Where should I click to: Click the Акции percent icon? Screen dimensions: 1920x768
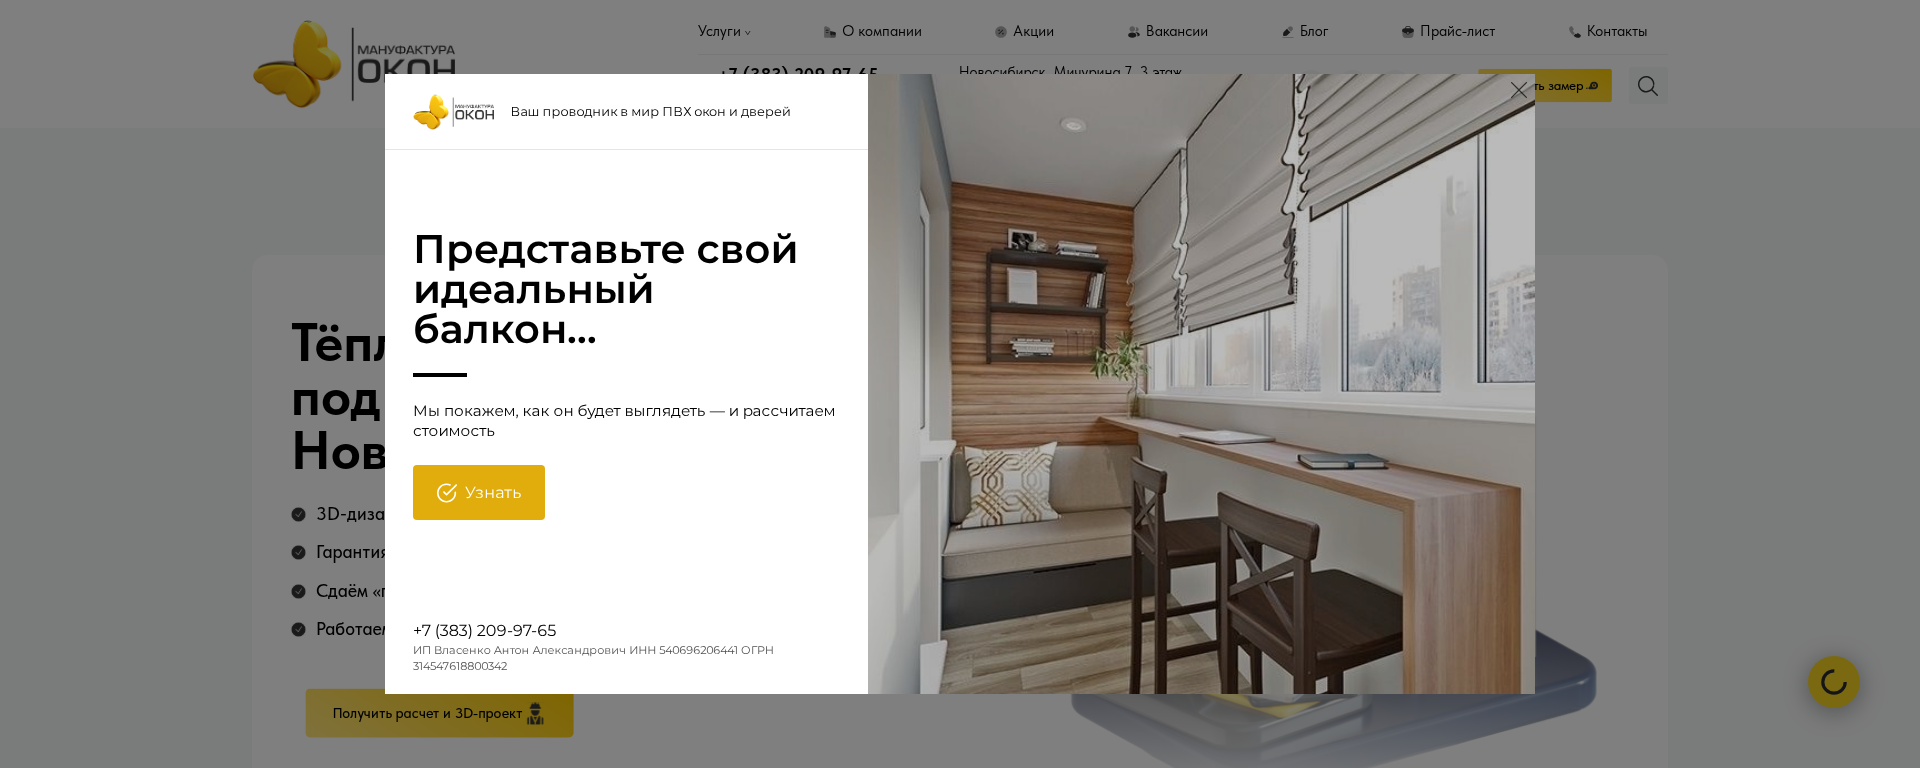tap(1001, 32)
